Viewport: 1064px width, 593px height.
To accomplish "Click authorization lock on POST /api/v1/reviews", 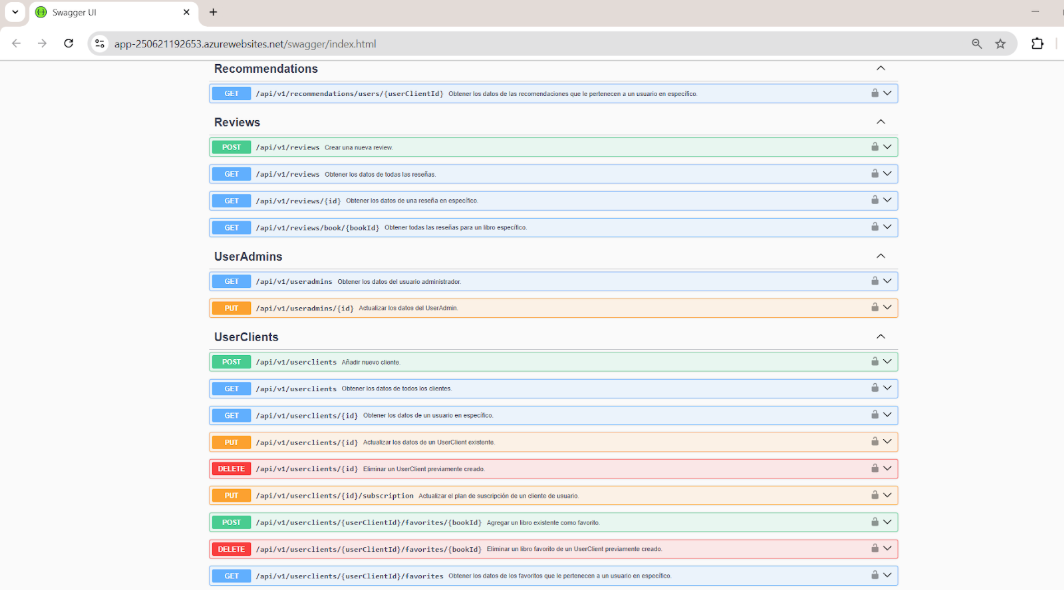I will click(875, 147).
